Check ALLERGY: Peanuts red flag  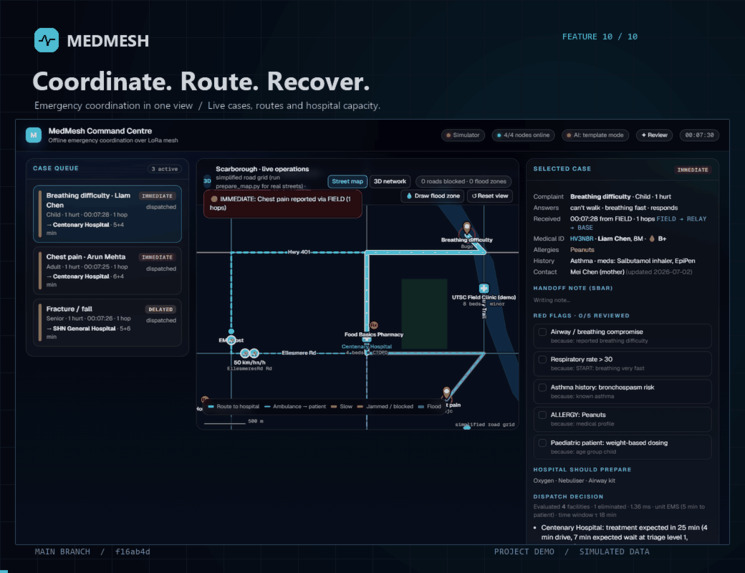[542, 415]
